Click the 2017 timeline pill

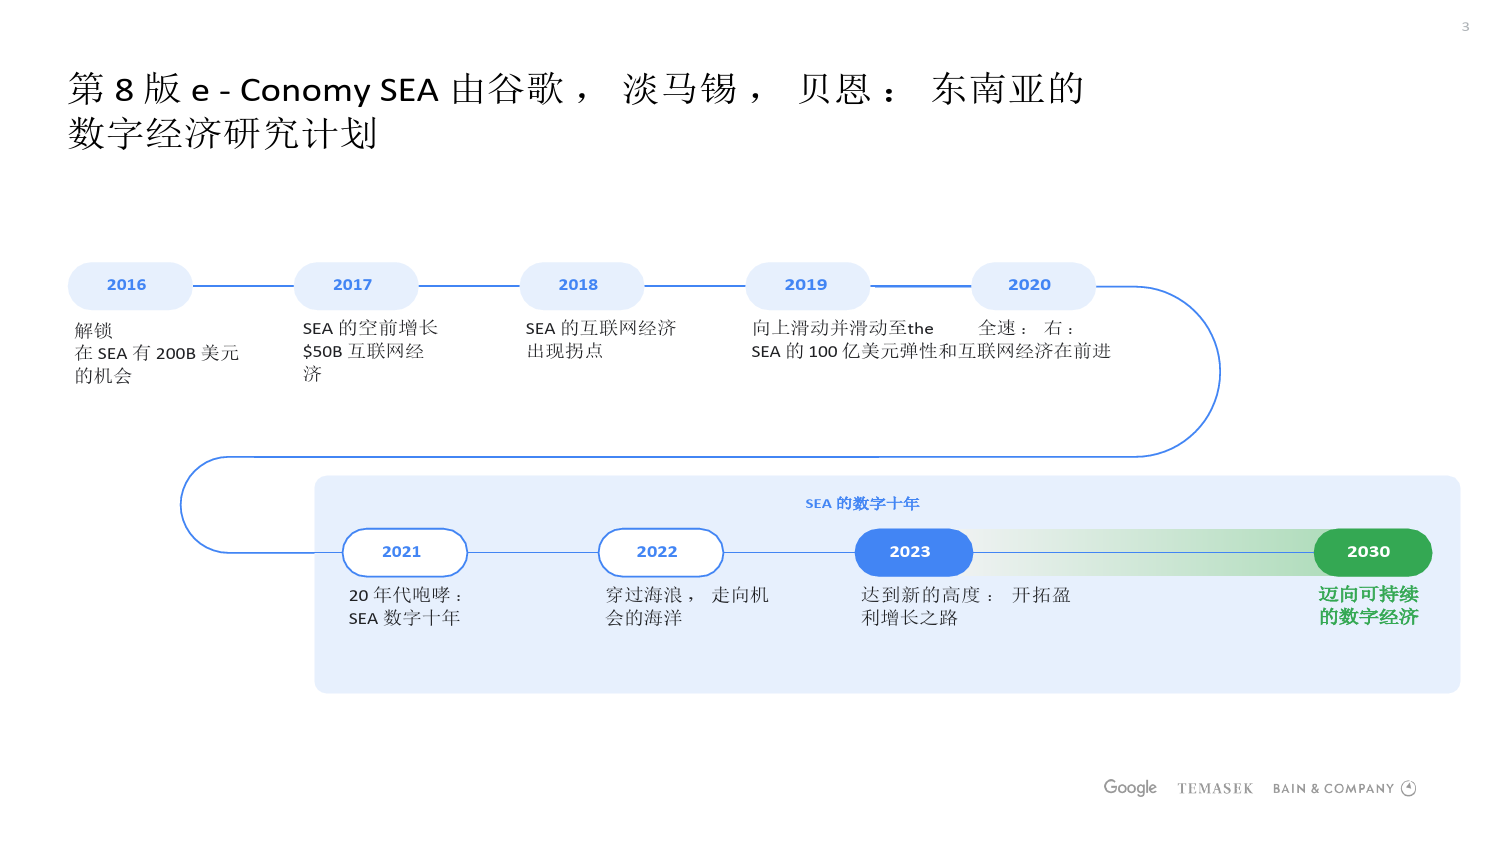(356, 286)
